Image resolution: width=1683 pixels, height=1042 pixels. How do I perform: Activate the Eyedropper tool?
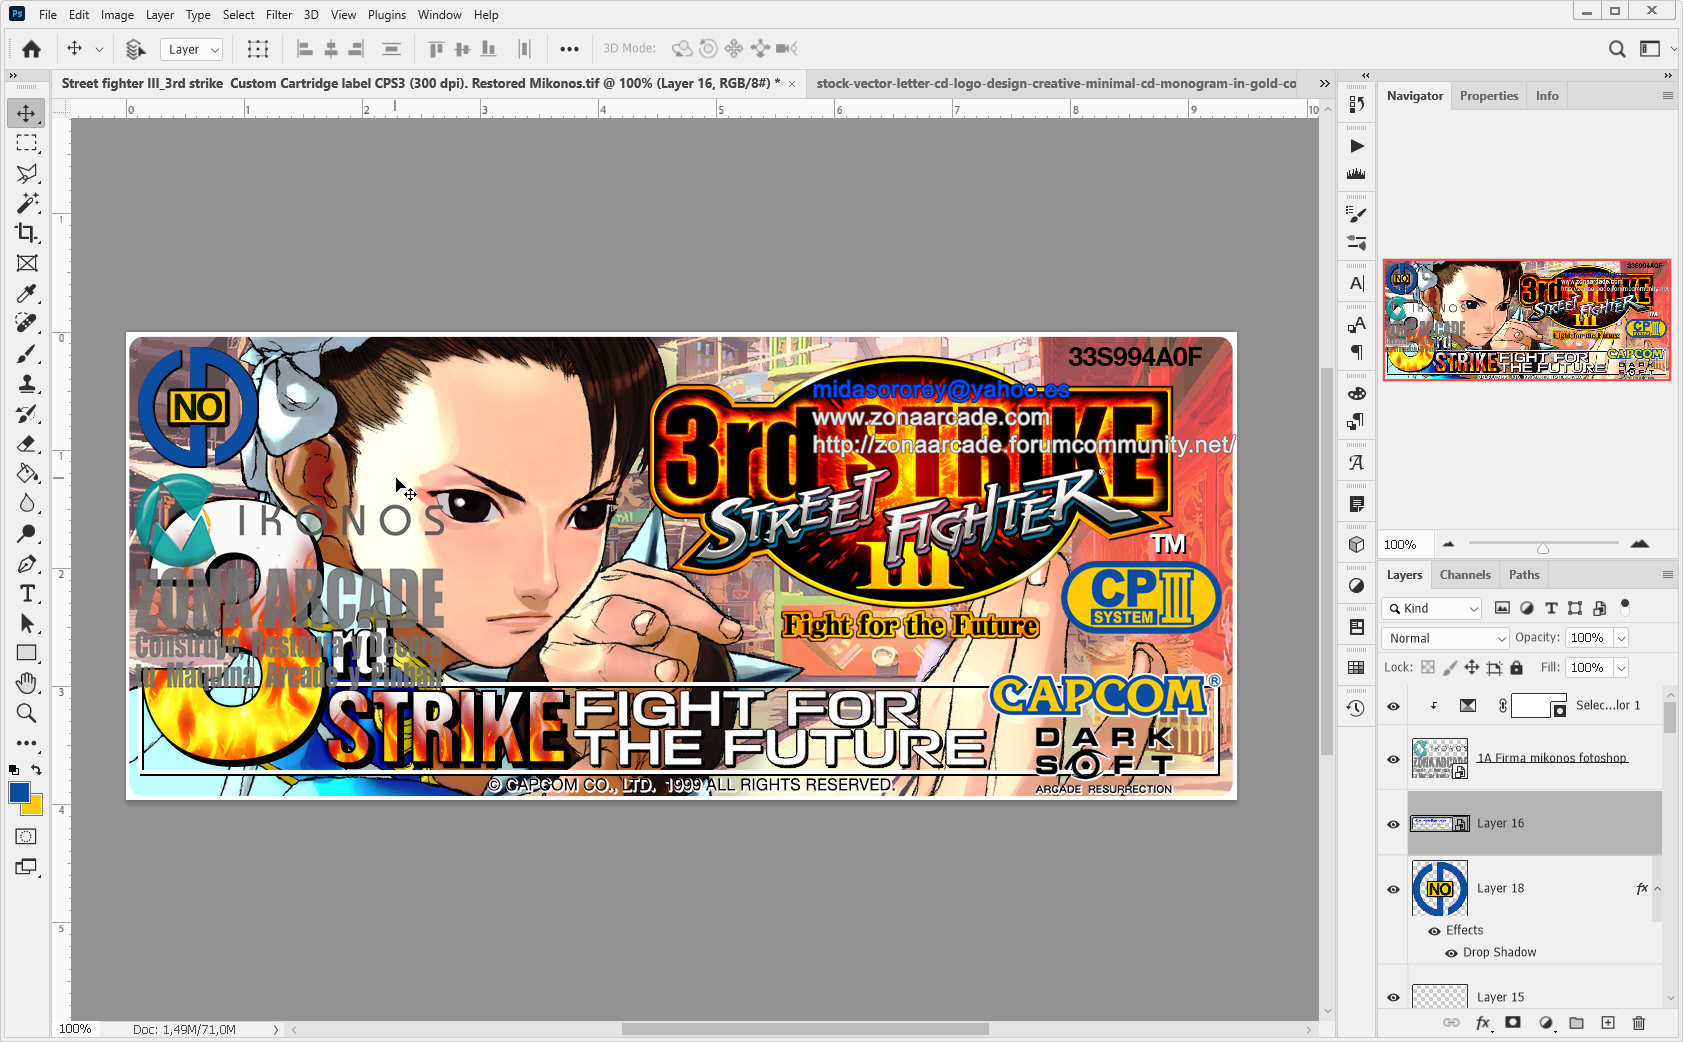coord(26,293)
